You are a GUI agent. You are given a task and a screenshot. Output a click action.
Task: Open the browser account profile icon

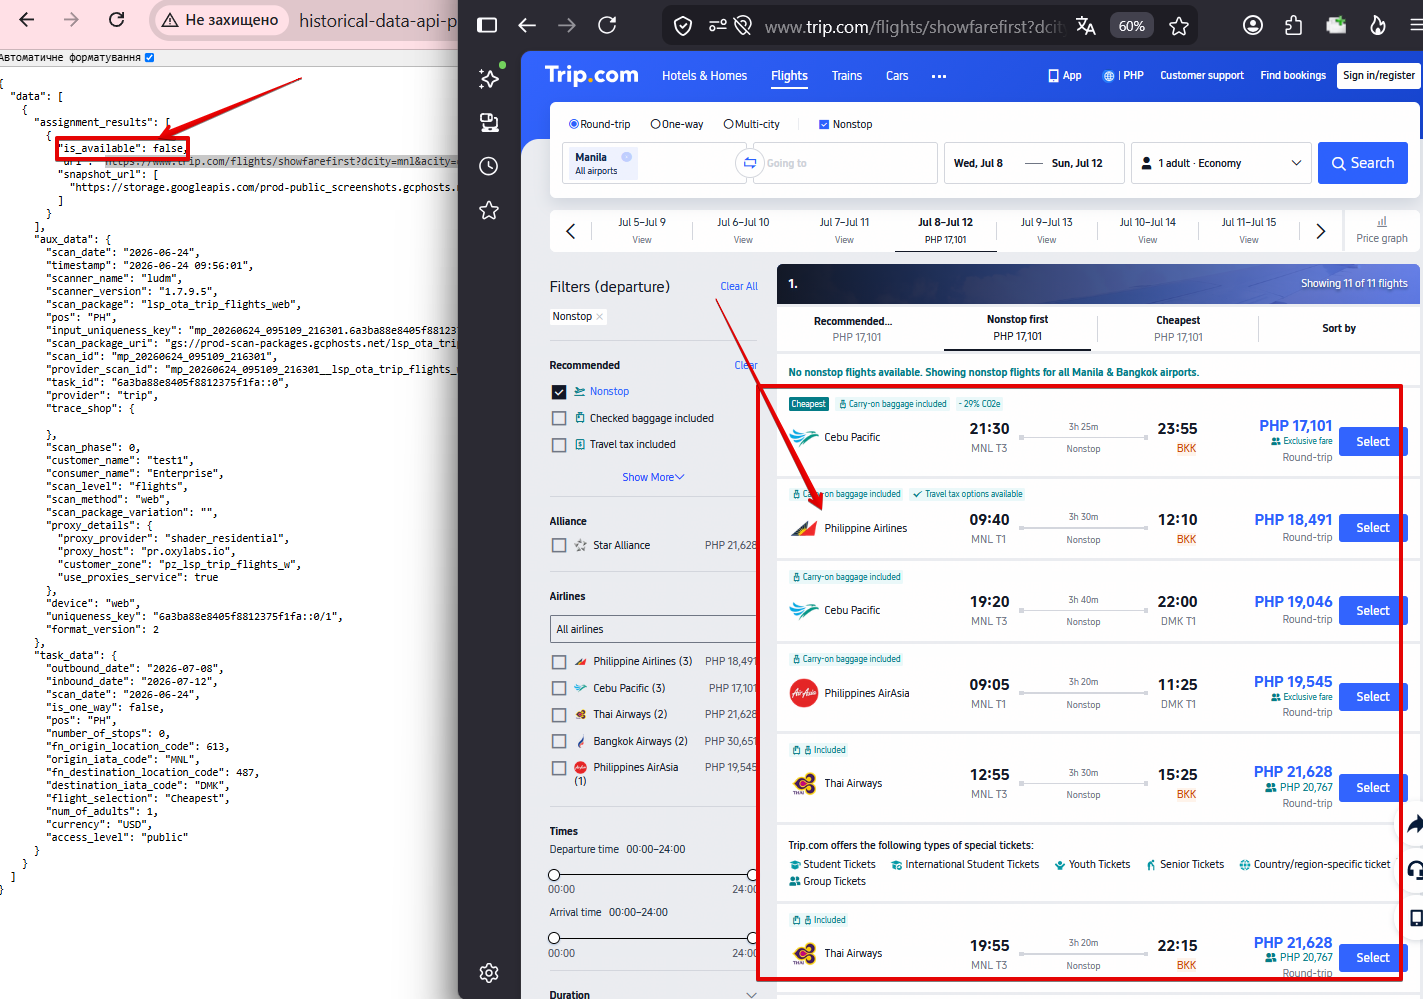point(1253,25)
